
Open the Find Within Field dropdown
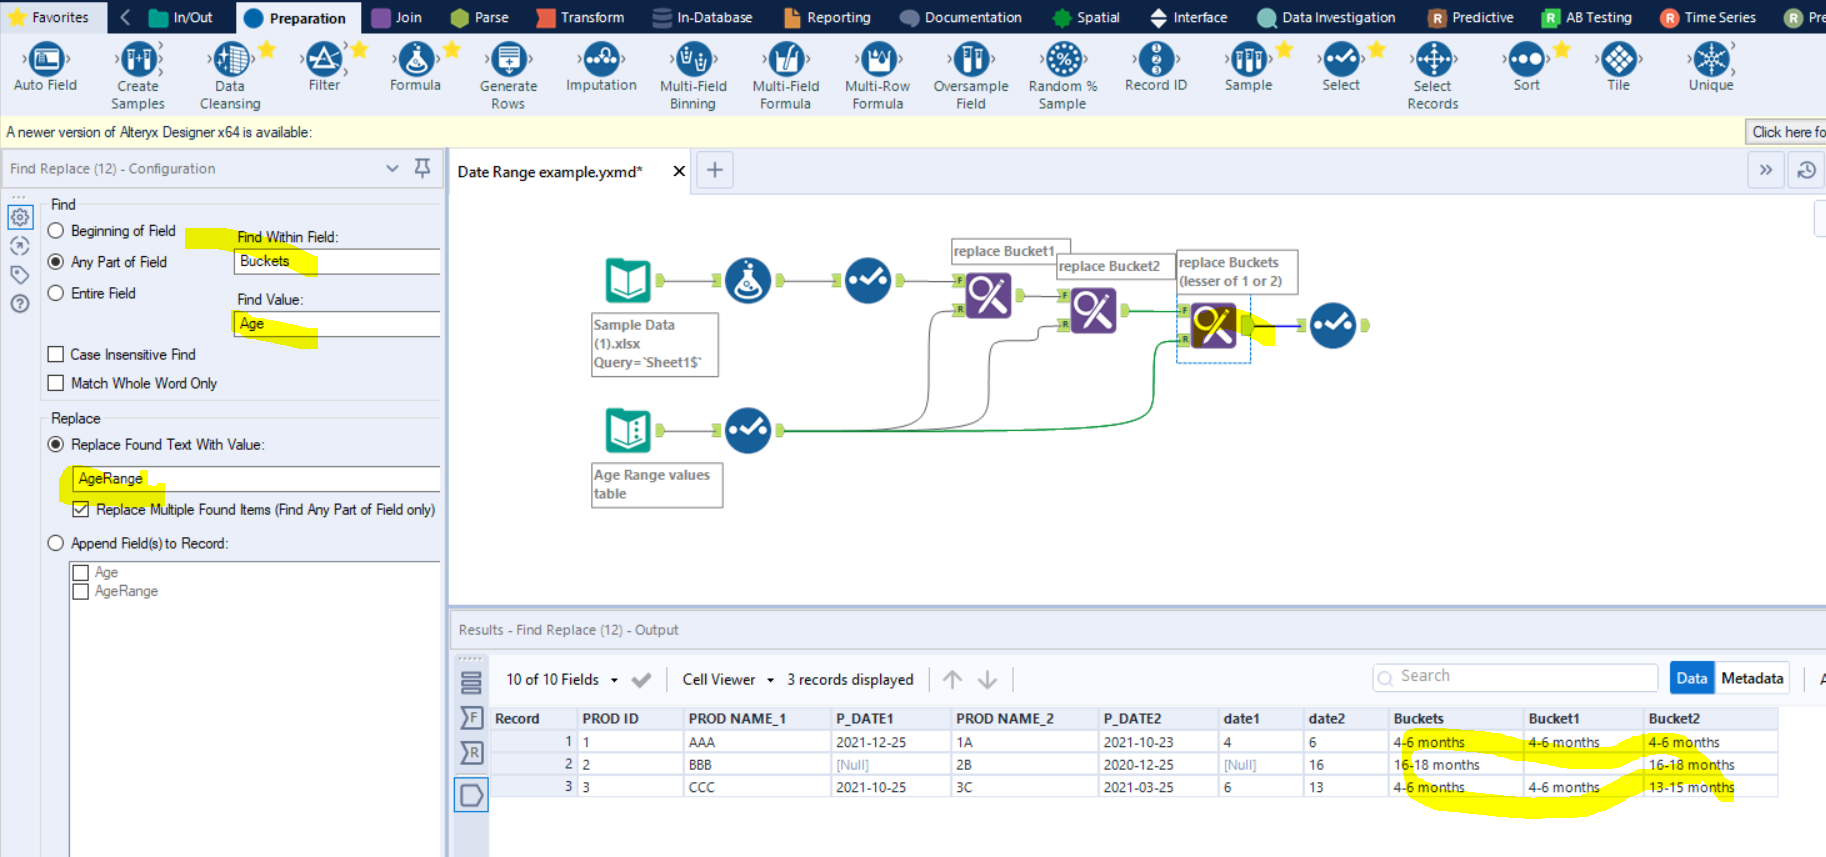[337, 261]
